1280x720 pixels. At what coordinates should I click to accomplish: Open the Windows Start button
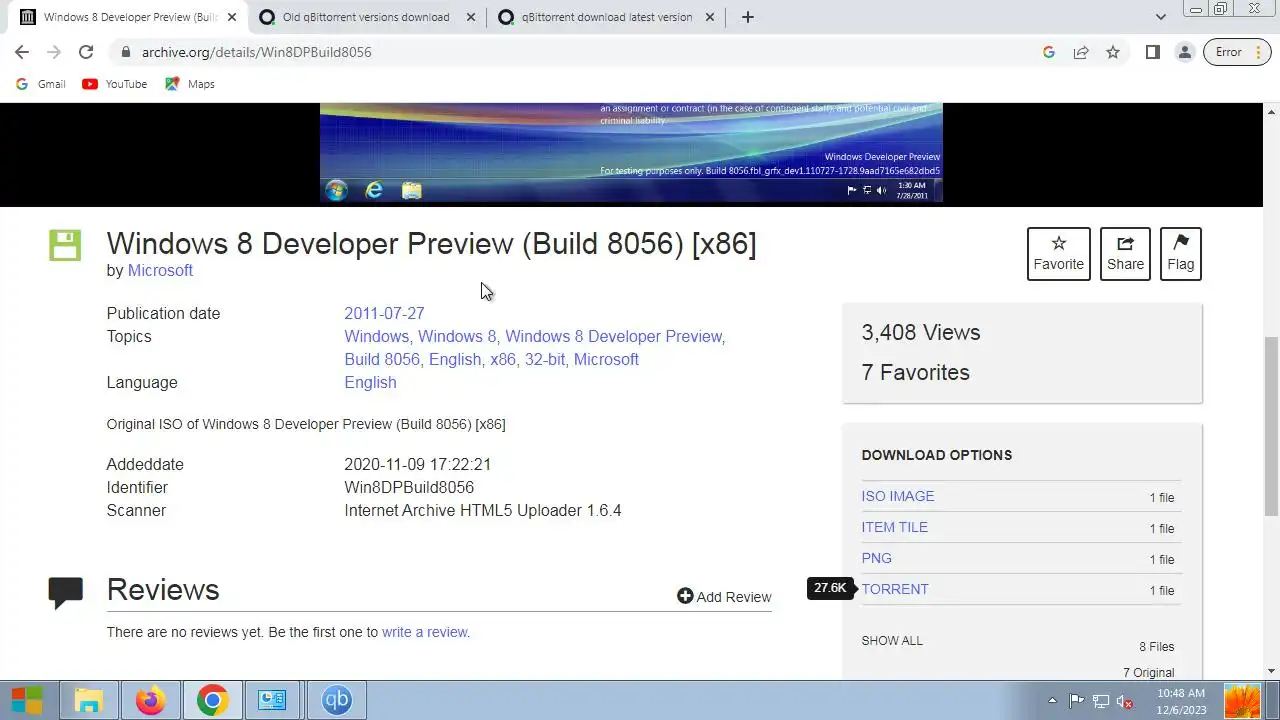27,700
